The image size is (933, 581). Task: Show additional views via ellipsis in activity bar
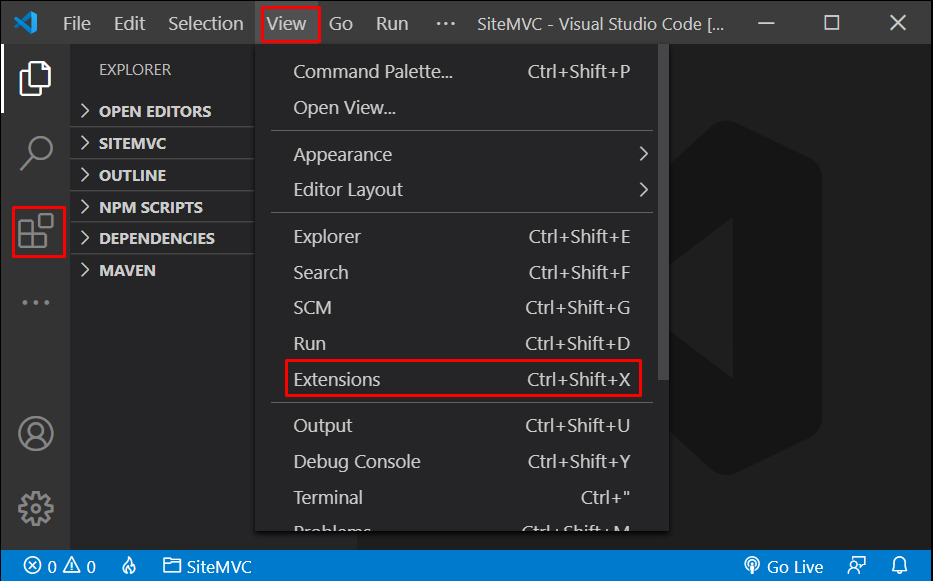(x=36, y=302)
